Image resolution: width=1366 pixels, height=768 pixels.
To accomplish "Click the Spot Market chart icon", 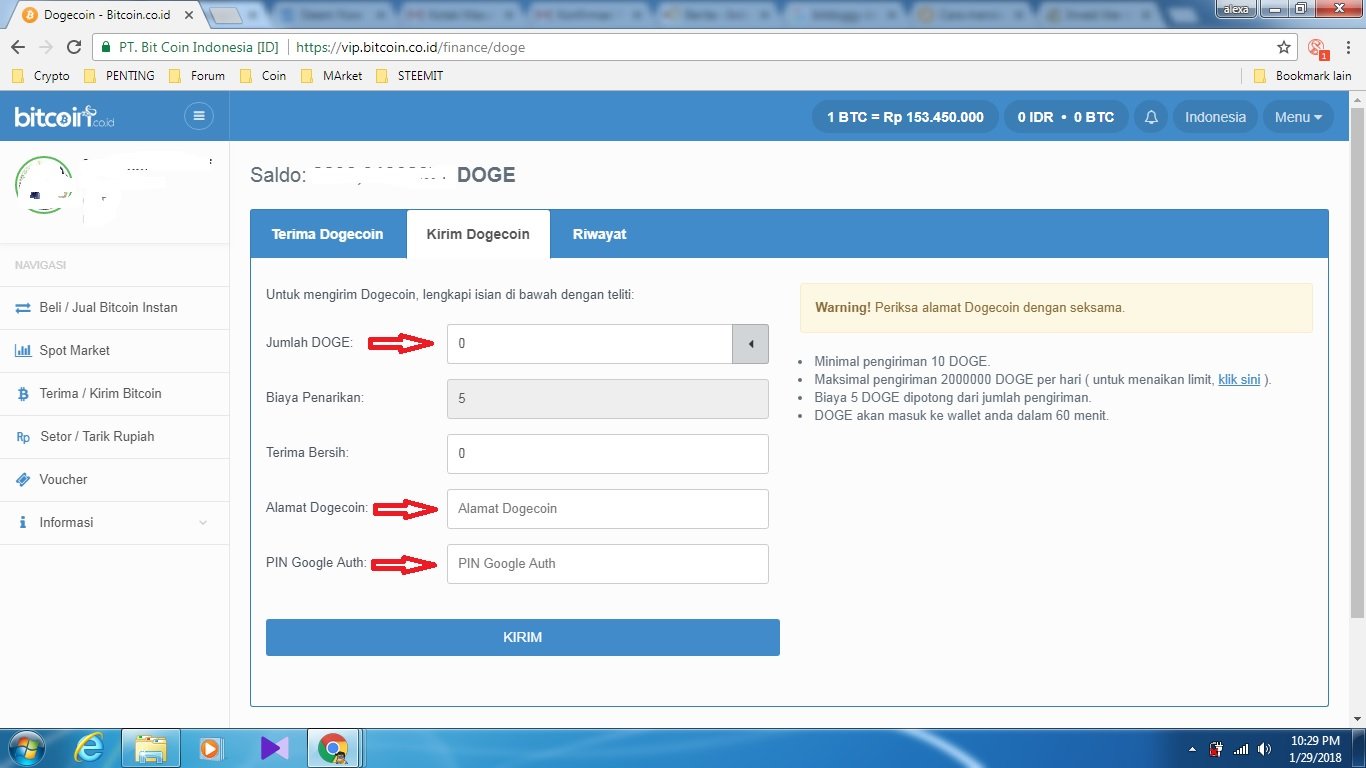I will (23, 351).
